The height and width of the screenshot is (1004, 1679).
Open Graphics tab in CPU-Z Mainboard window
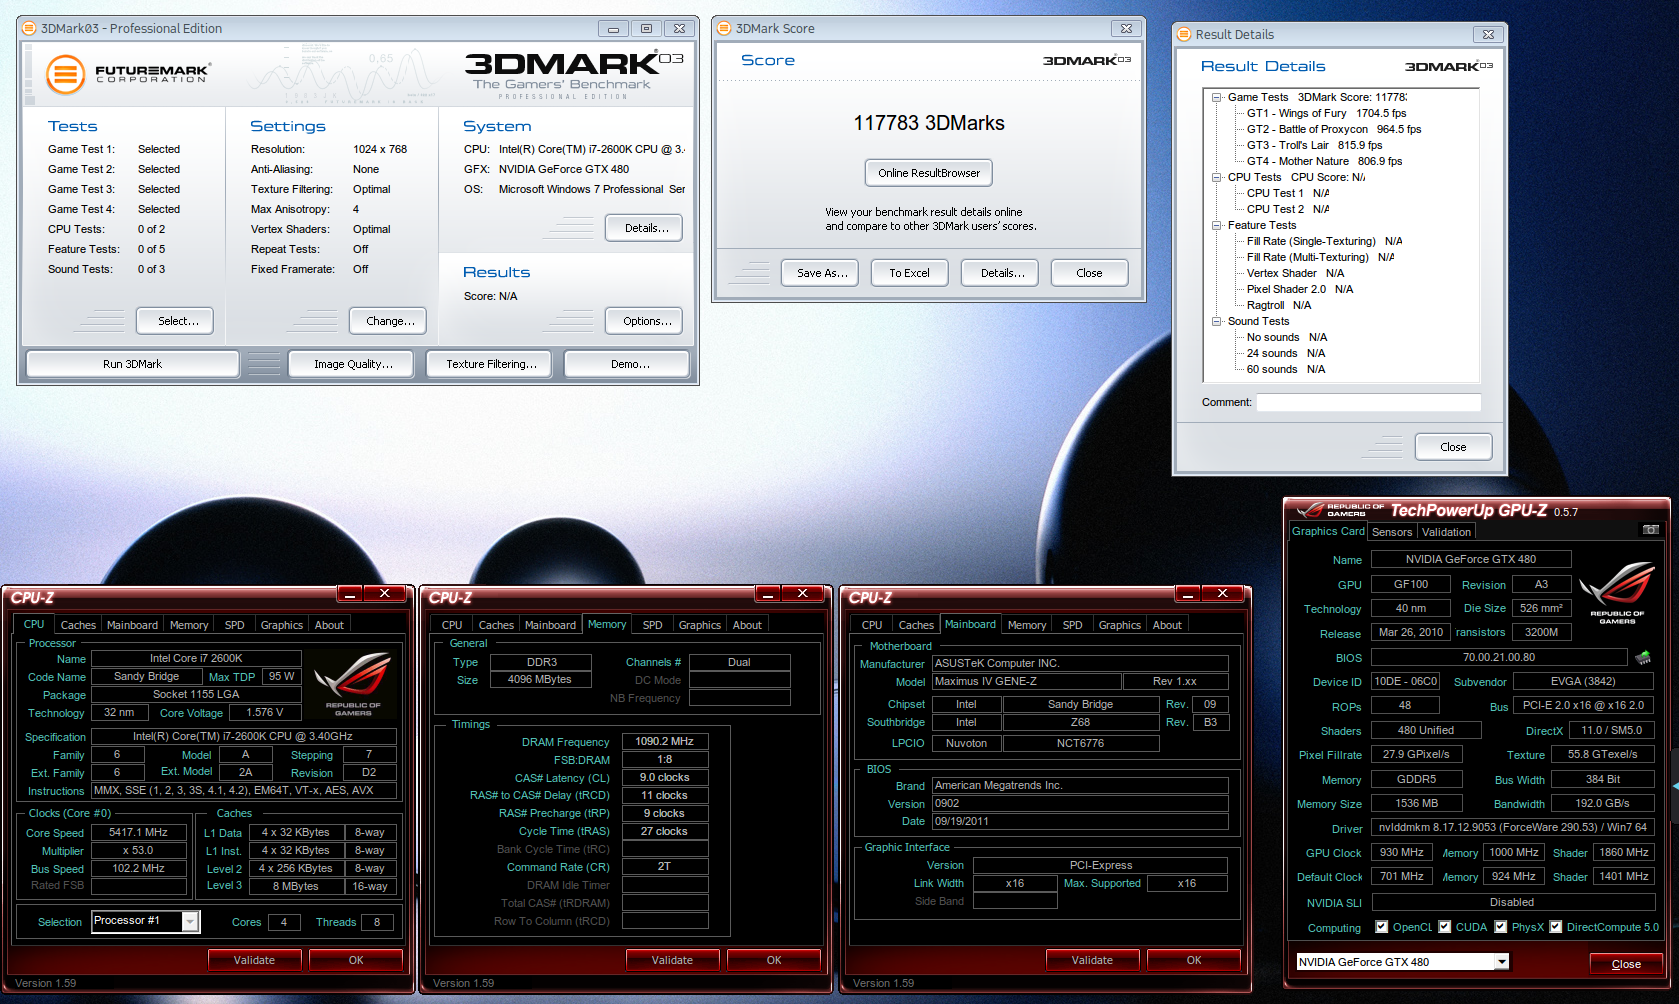tap(1120, 625)
